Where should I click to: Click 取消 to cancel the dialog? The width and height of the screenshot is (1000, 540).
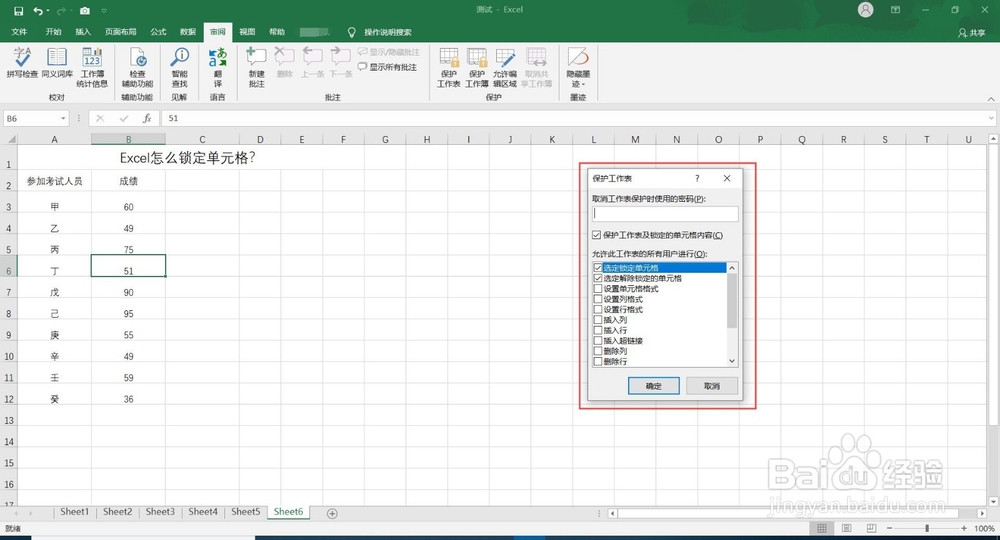coord(712,386)
